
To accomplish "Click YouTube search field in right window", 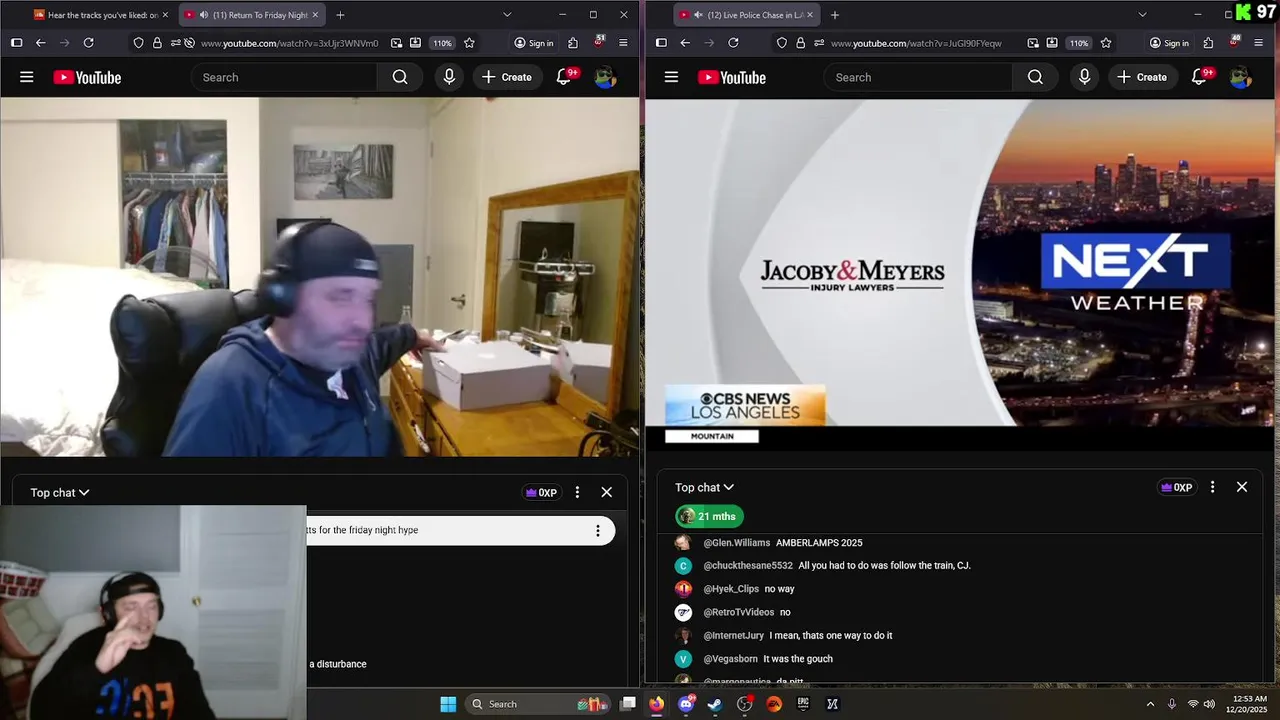I will pyautogui.click(x=919, y=77).
